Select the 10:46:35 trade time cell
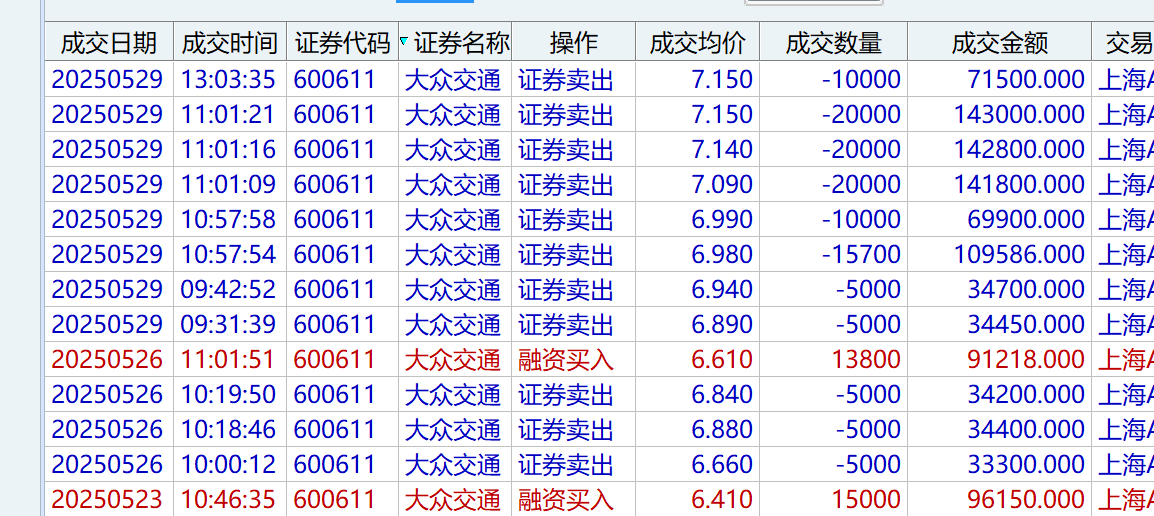The image size is (1154, 516). tap(228, 499)
